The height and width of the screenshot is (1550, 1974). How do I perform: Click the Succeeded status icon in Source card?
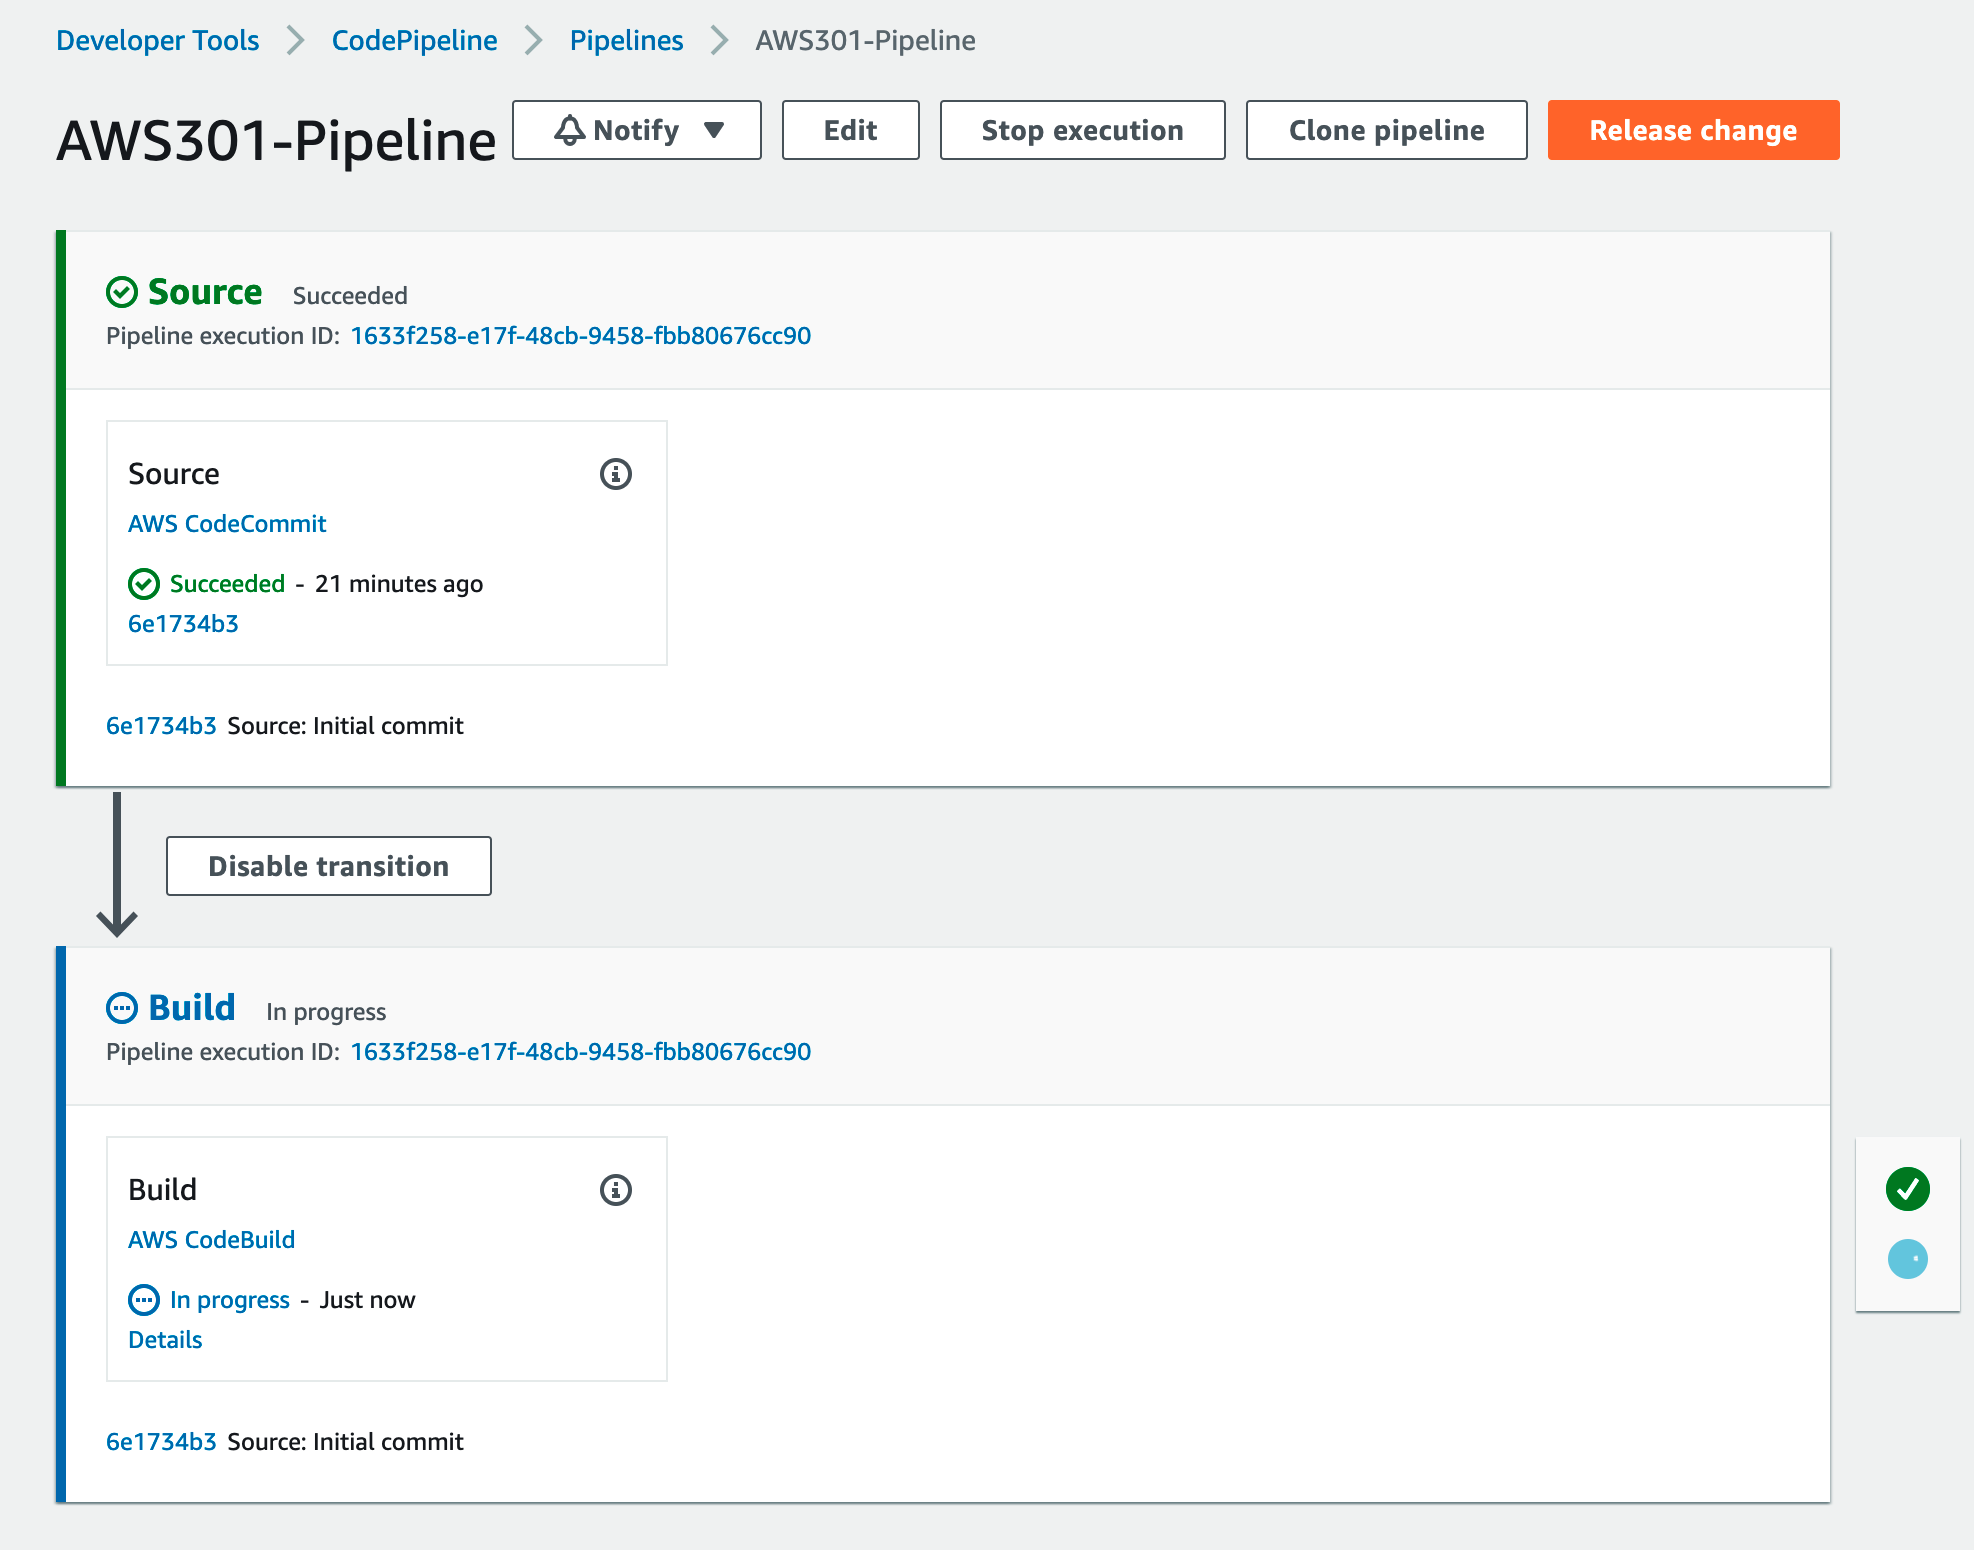coord(144,584)
